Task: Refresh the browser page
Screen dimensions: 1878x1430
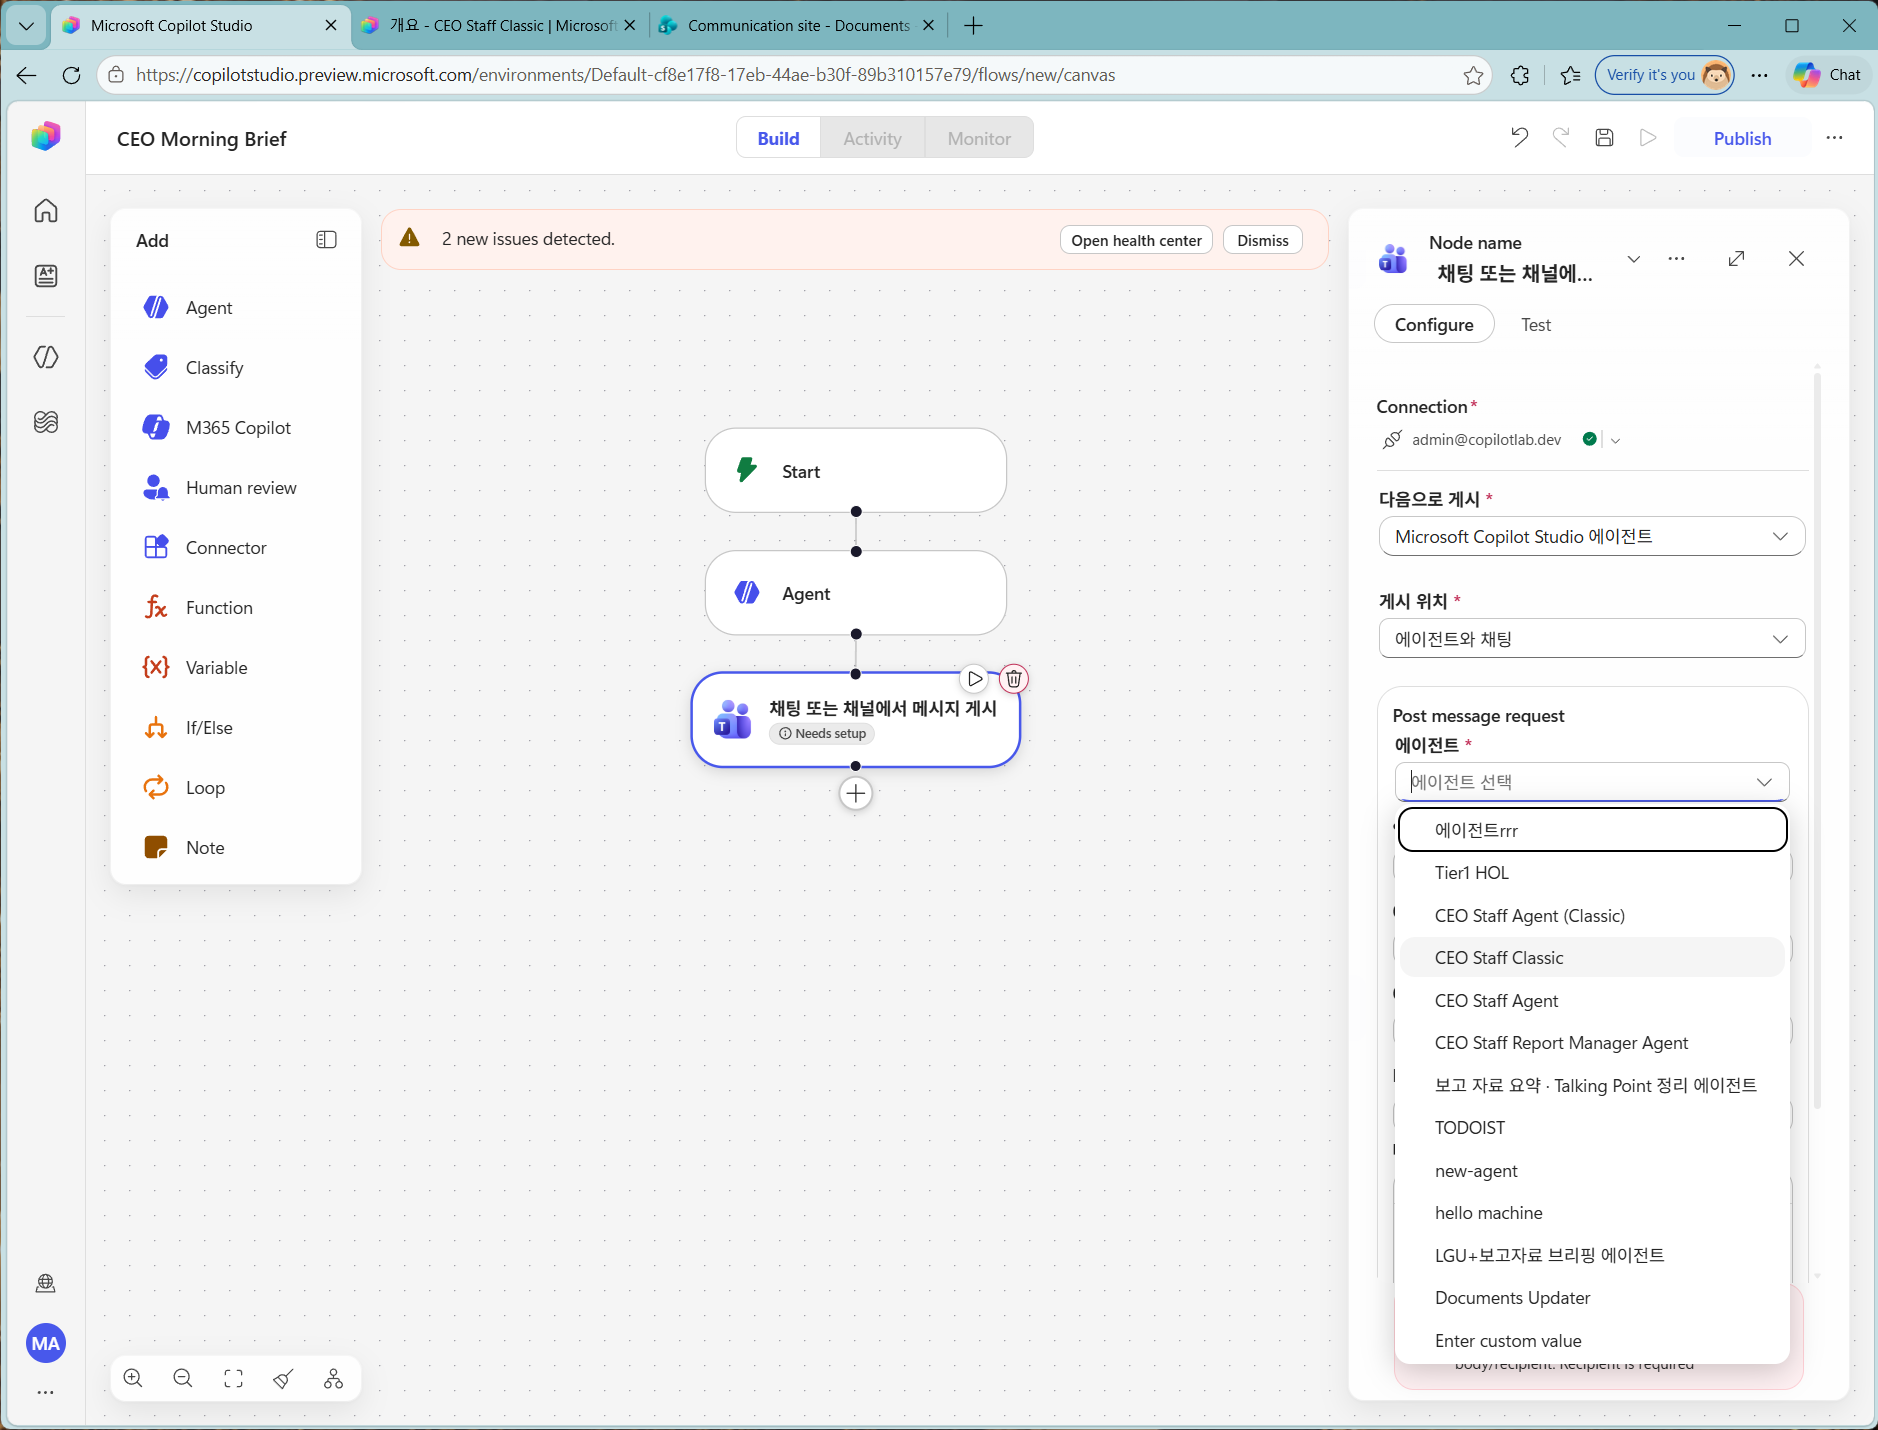Action: [x=71, y=75]
